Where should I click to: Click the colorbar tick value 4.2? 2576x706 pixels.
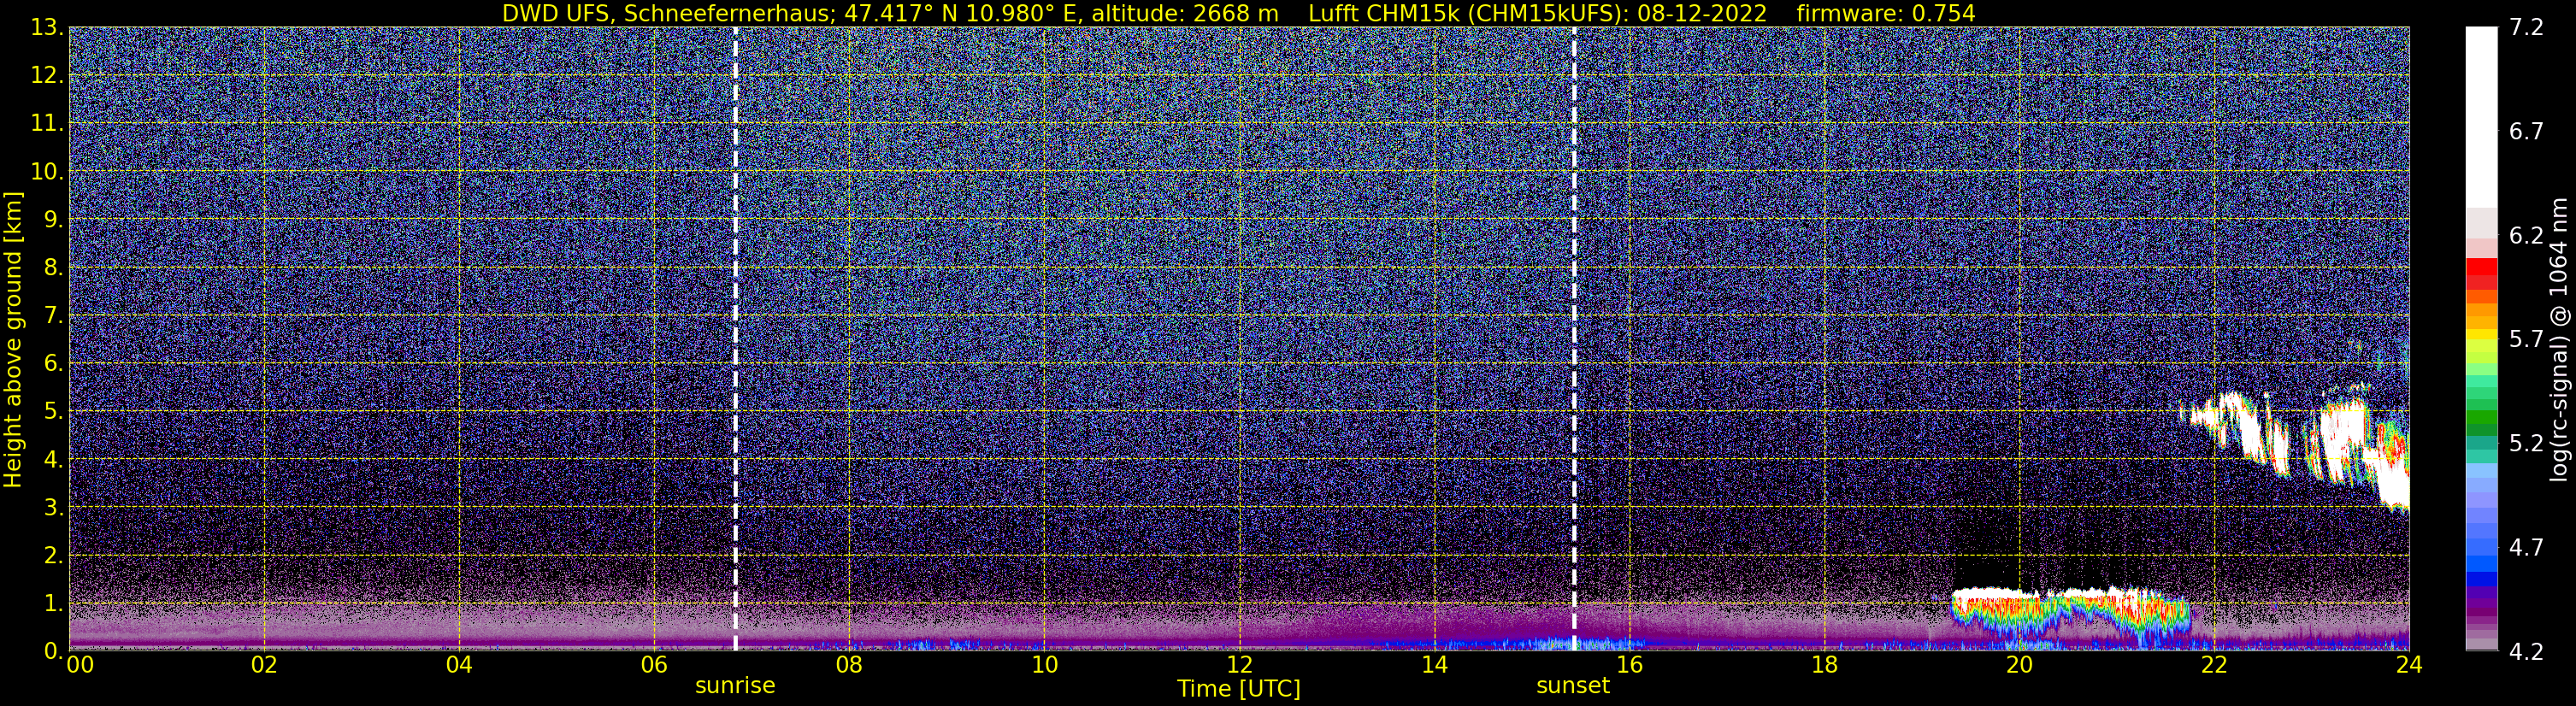(x=2526, y=652)
